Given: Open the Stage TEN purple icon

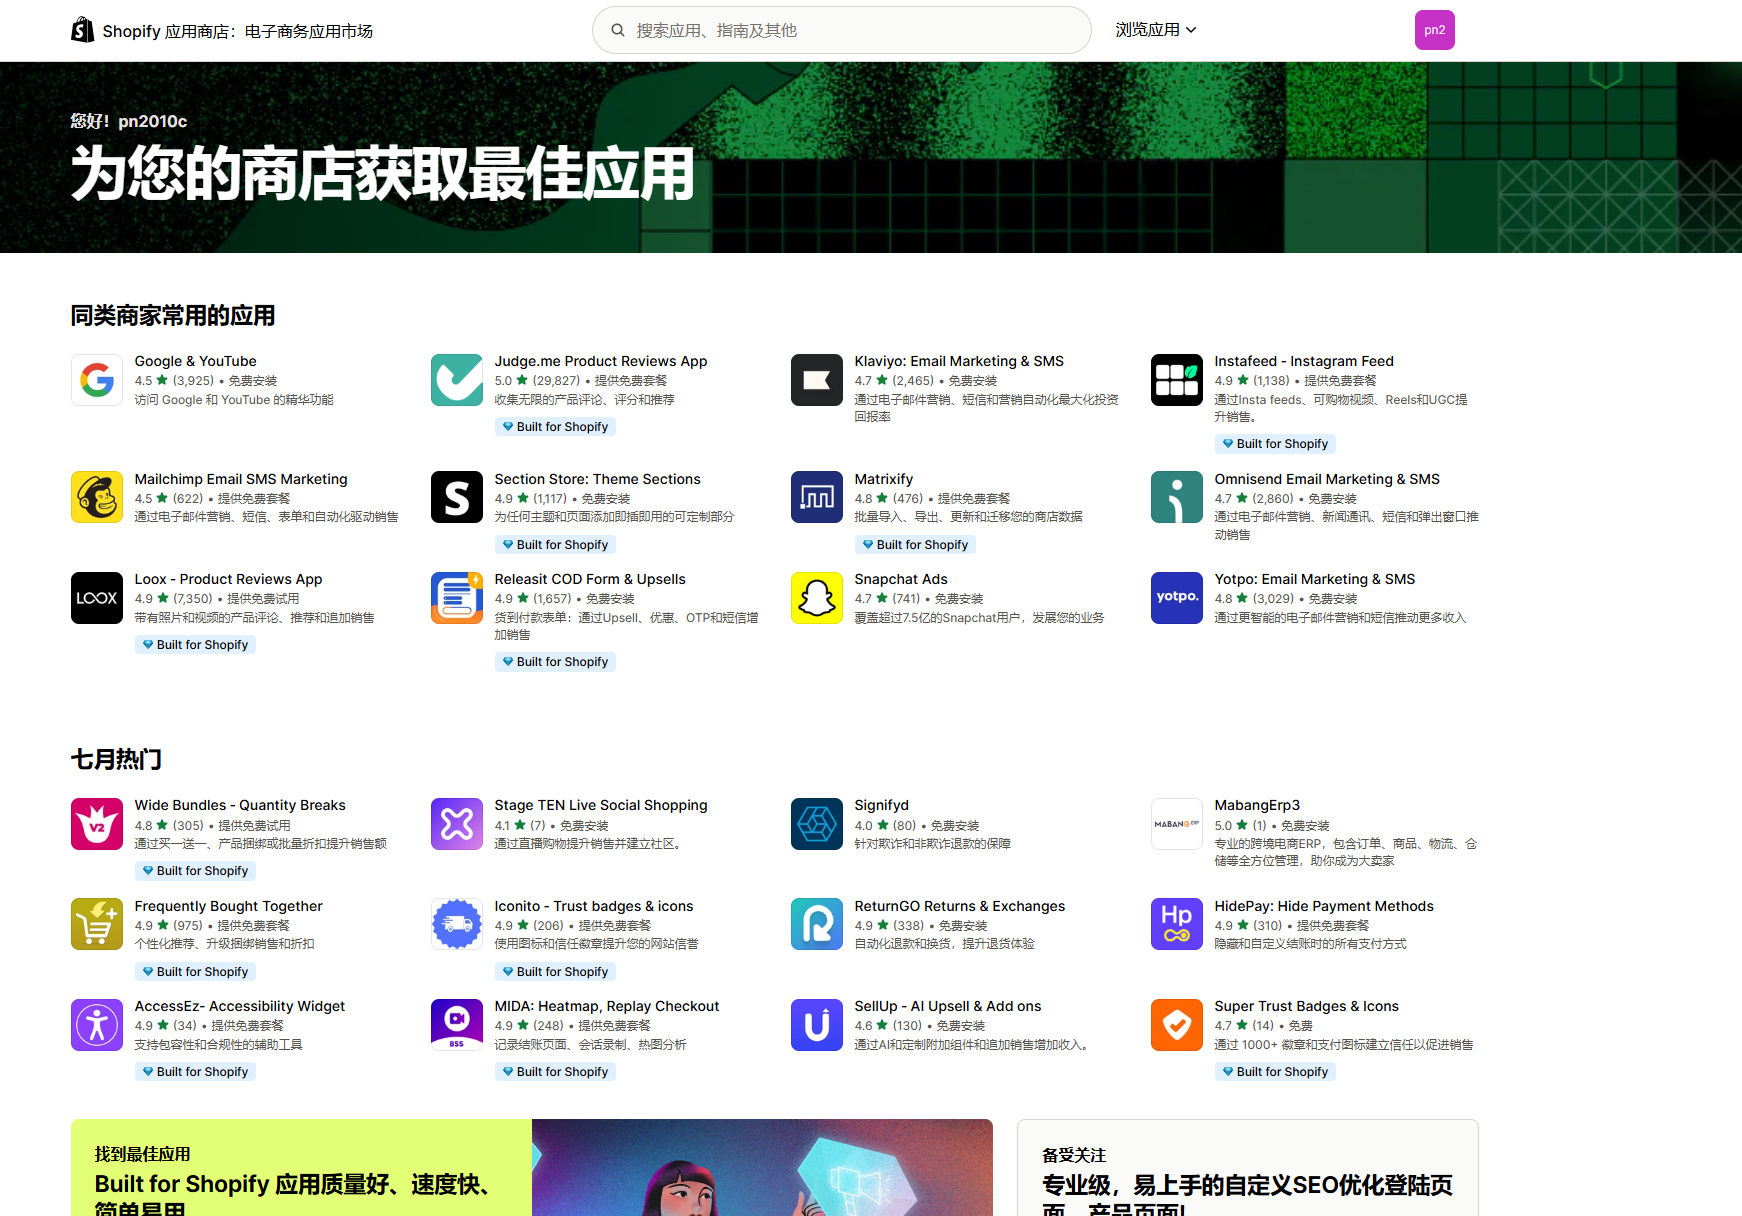Looking at the screenshot, I should pos(457,824).
